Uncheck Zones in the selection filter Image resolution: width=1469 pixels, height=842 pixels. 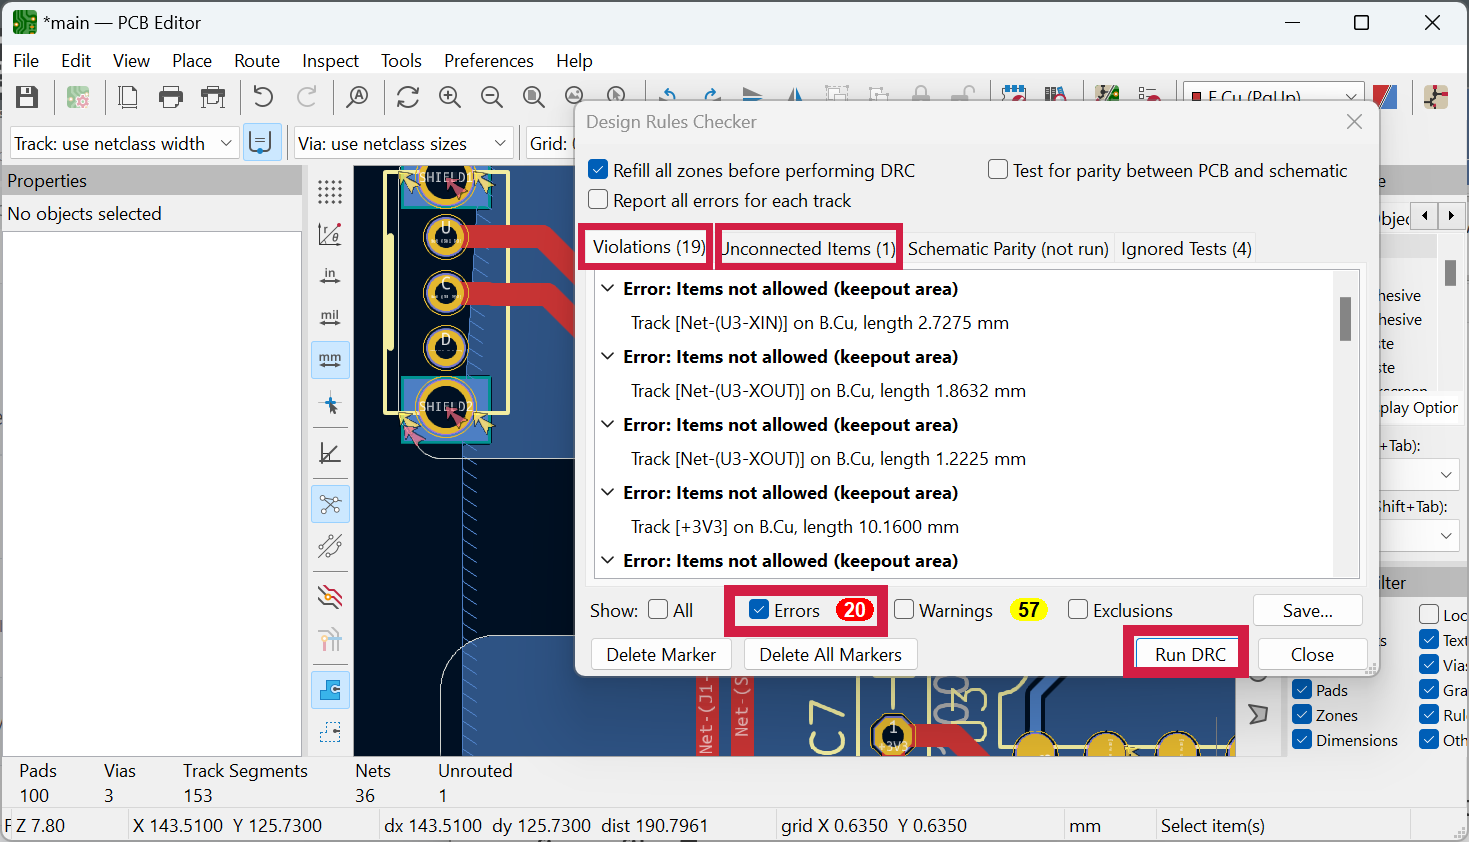(x=1302, y=715)
